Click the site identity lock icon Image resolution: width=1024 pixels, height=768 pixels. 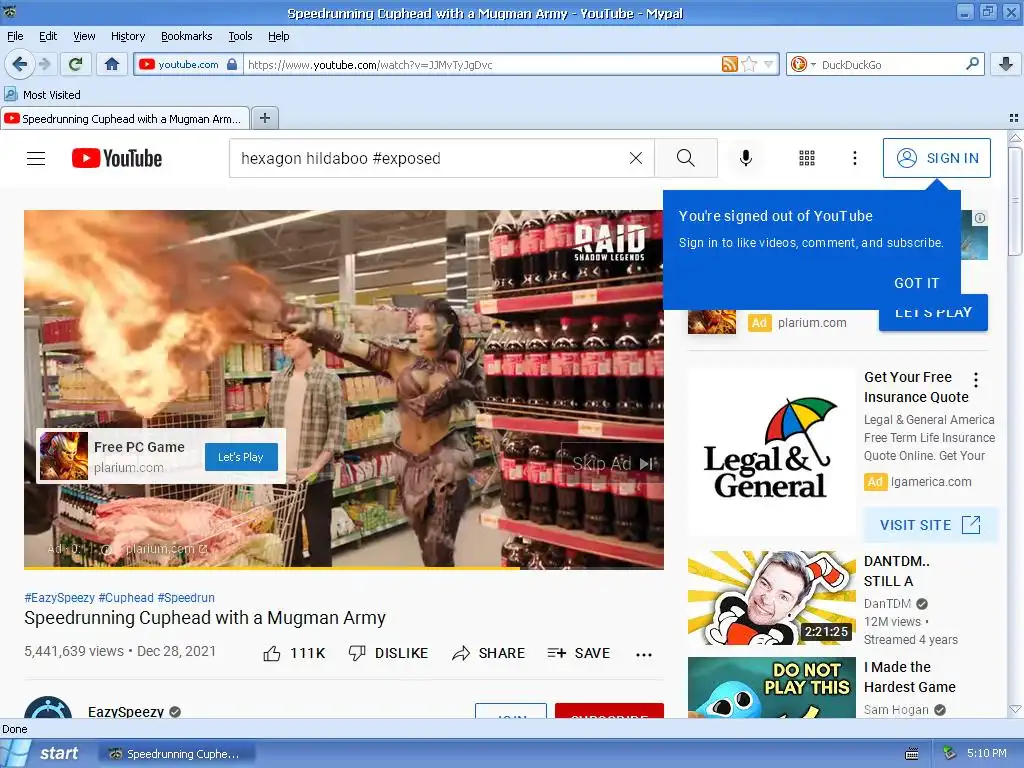232,64
